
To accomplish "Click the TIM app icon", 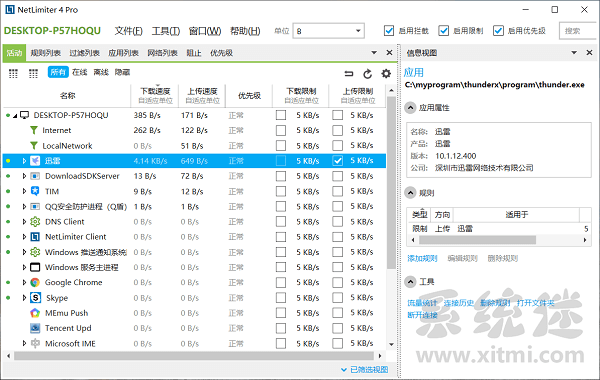I will 35,191.
